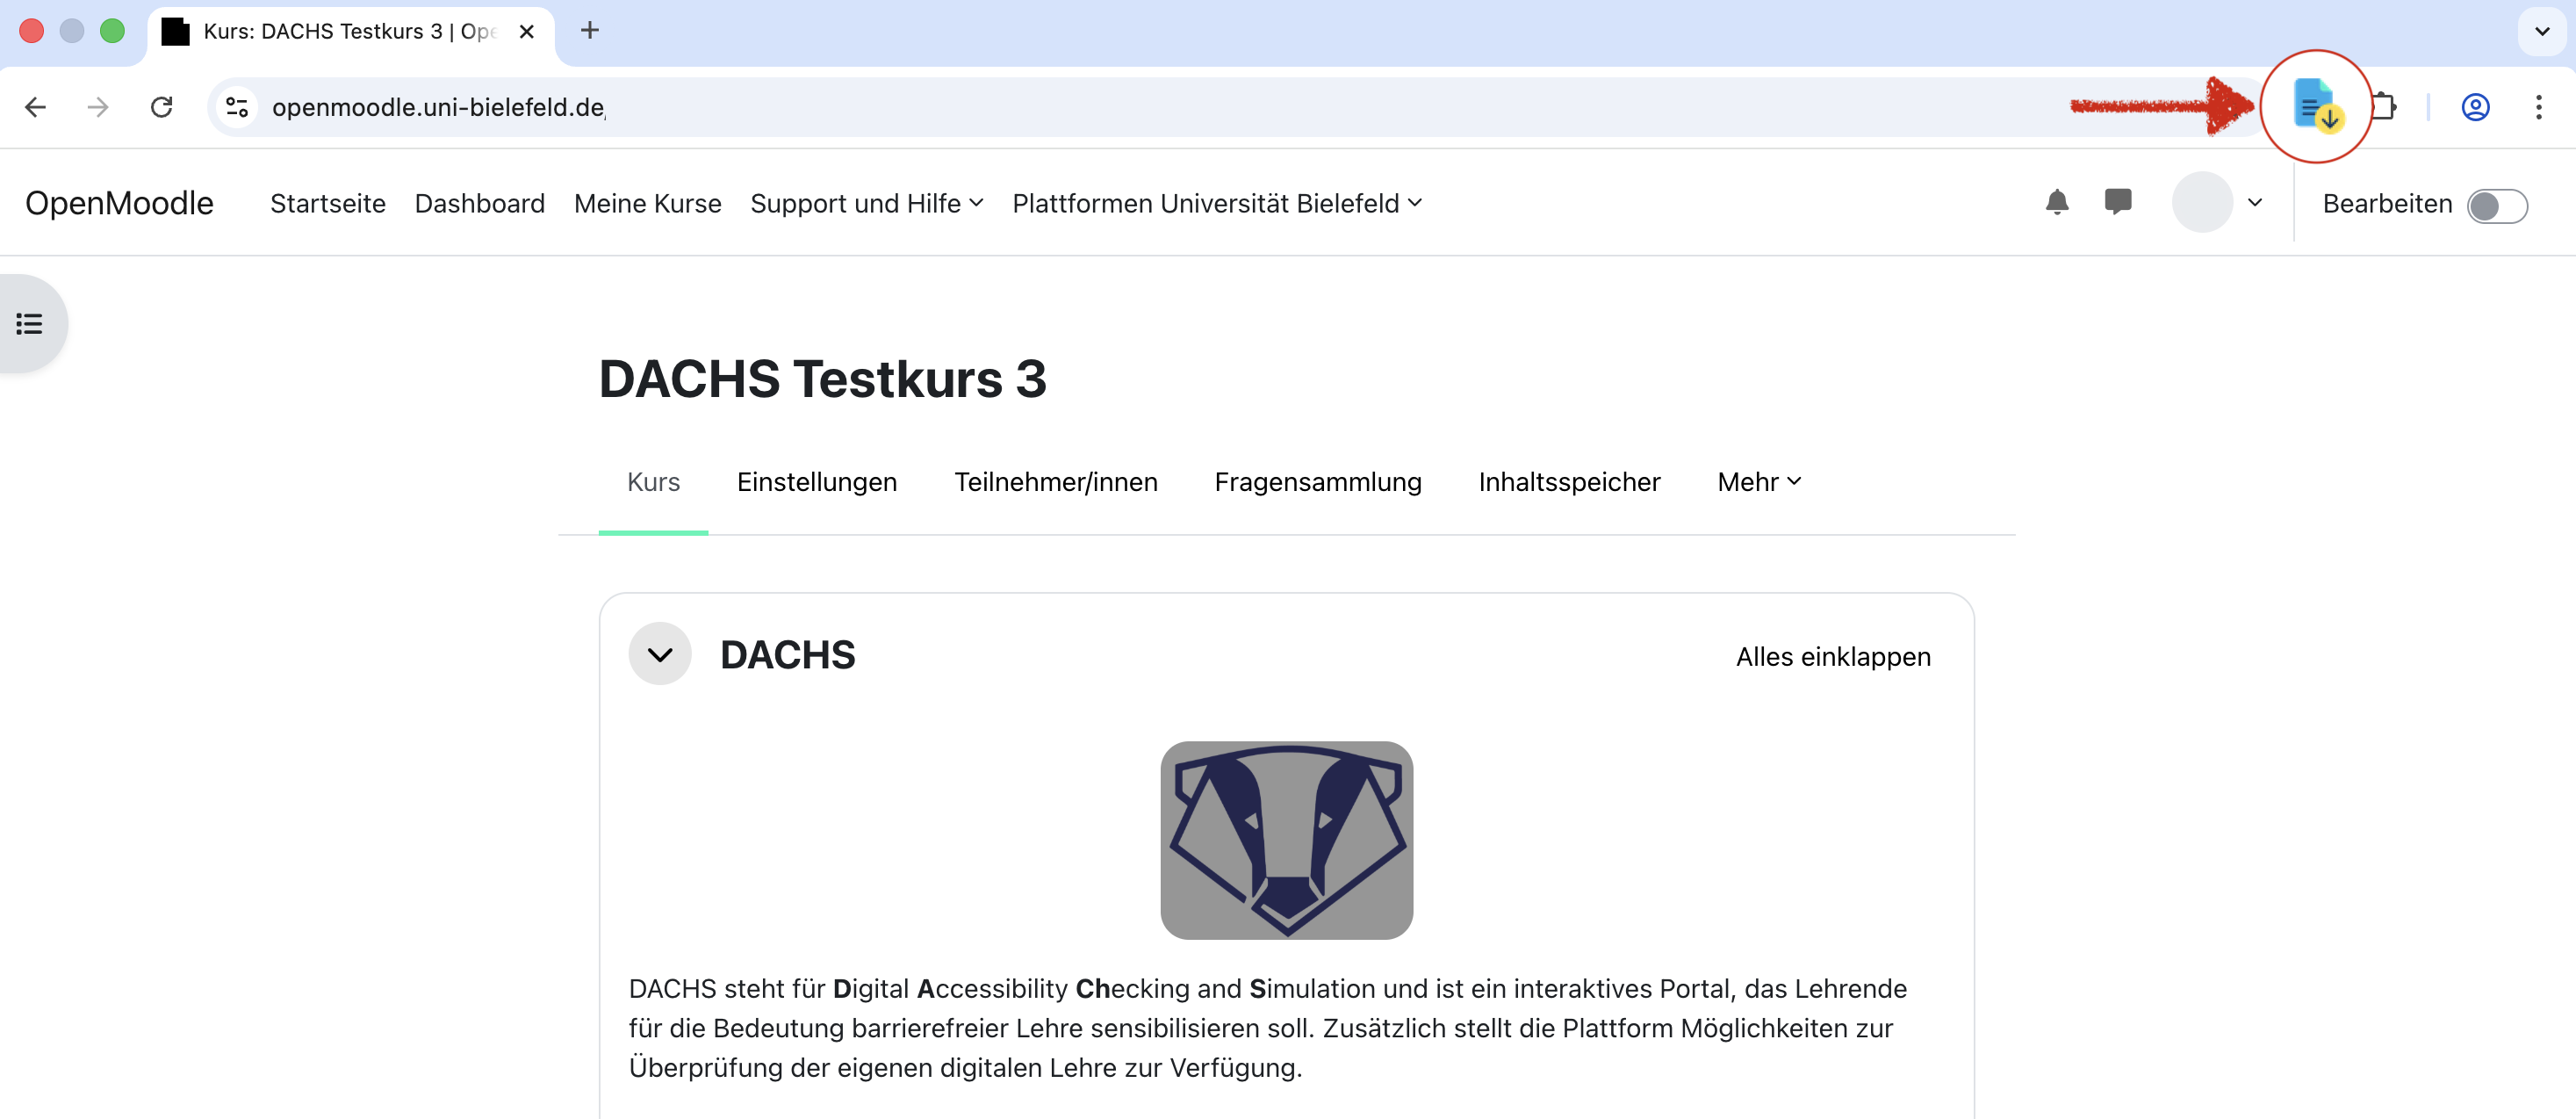
Task: Open the Chrome three-dot menu
Action: click(2539, 107)
